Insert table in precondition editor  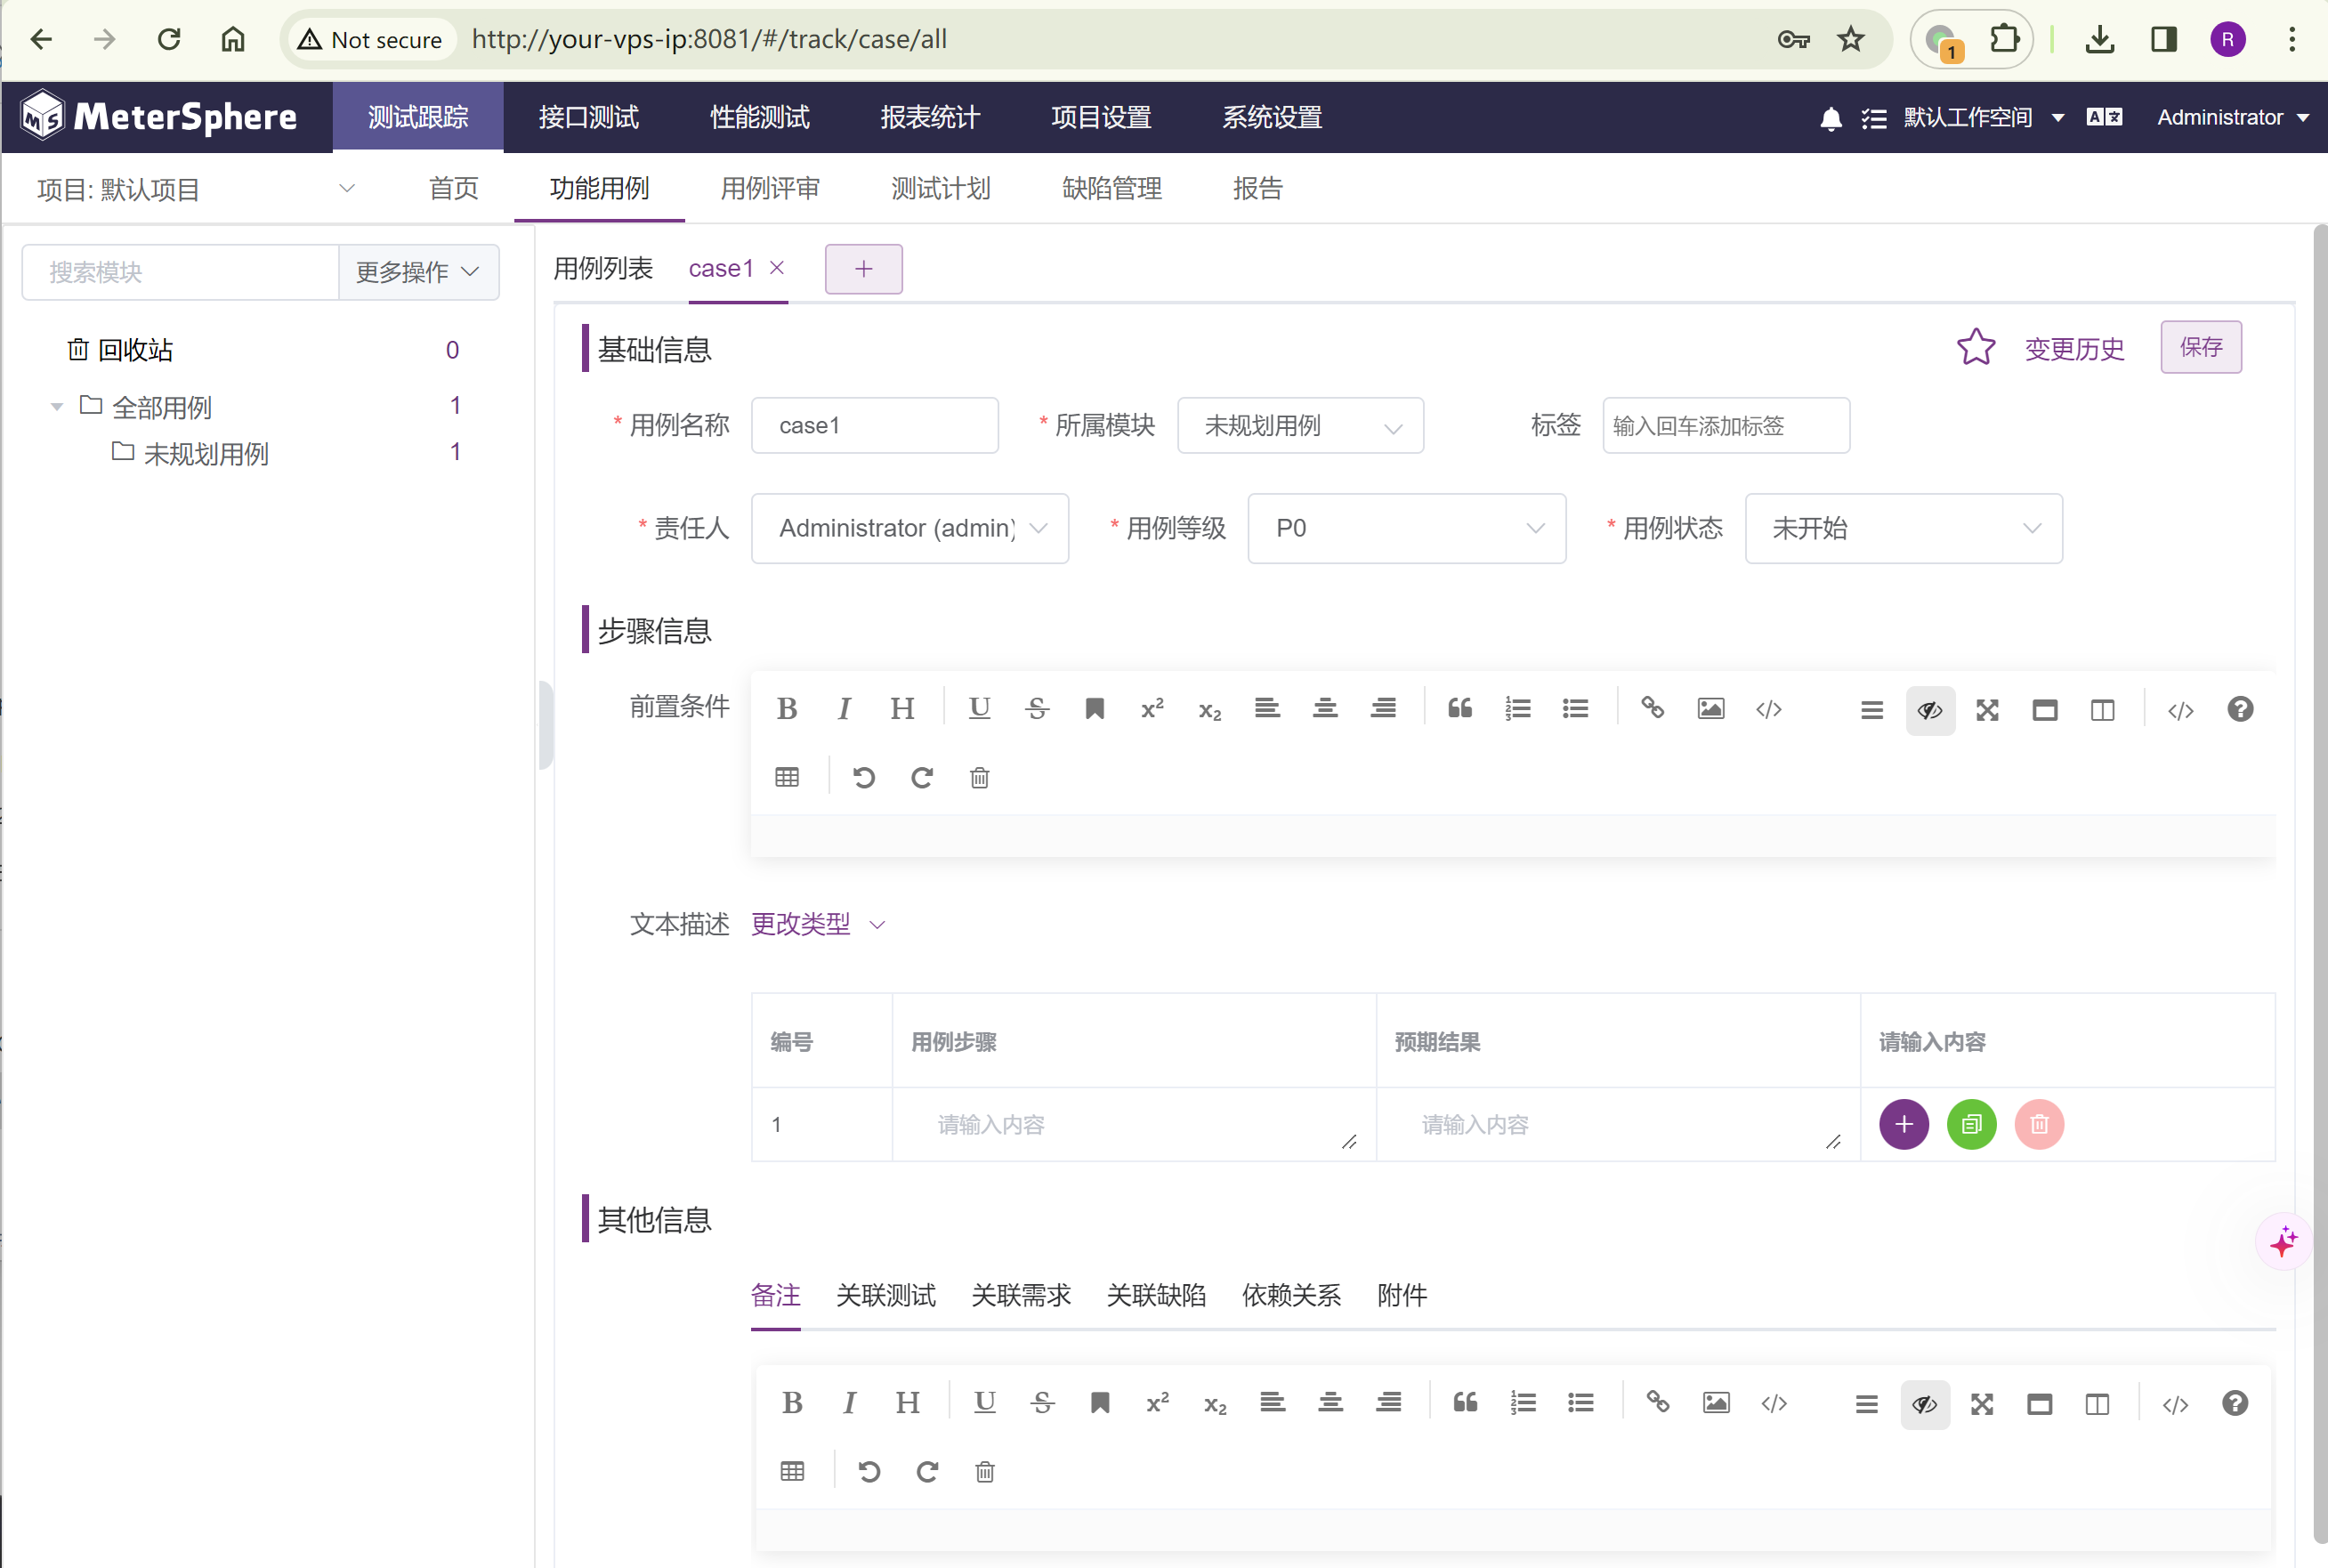click(x=787, y=777)
